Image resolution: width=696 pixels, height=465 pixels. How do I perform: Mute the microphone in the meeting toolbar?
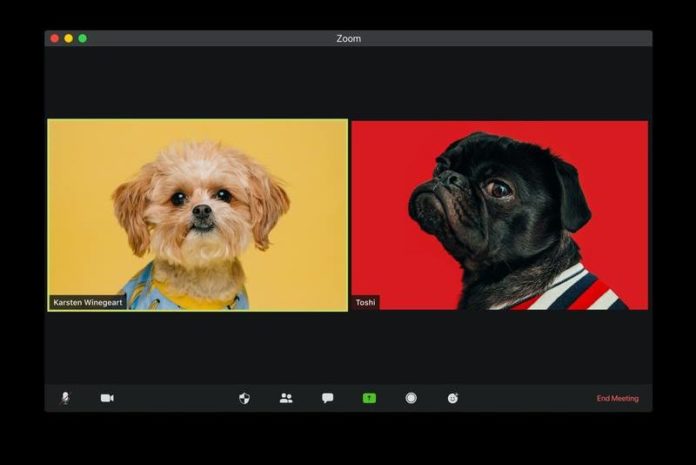(x=65, y=398)
